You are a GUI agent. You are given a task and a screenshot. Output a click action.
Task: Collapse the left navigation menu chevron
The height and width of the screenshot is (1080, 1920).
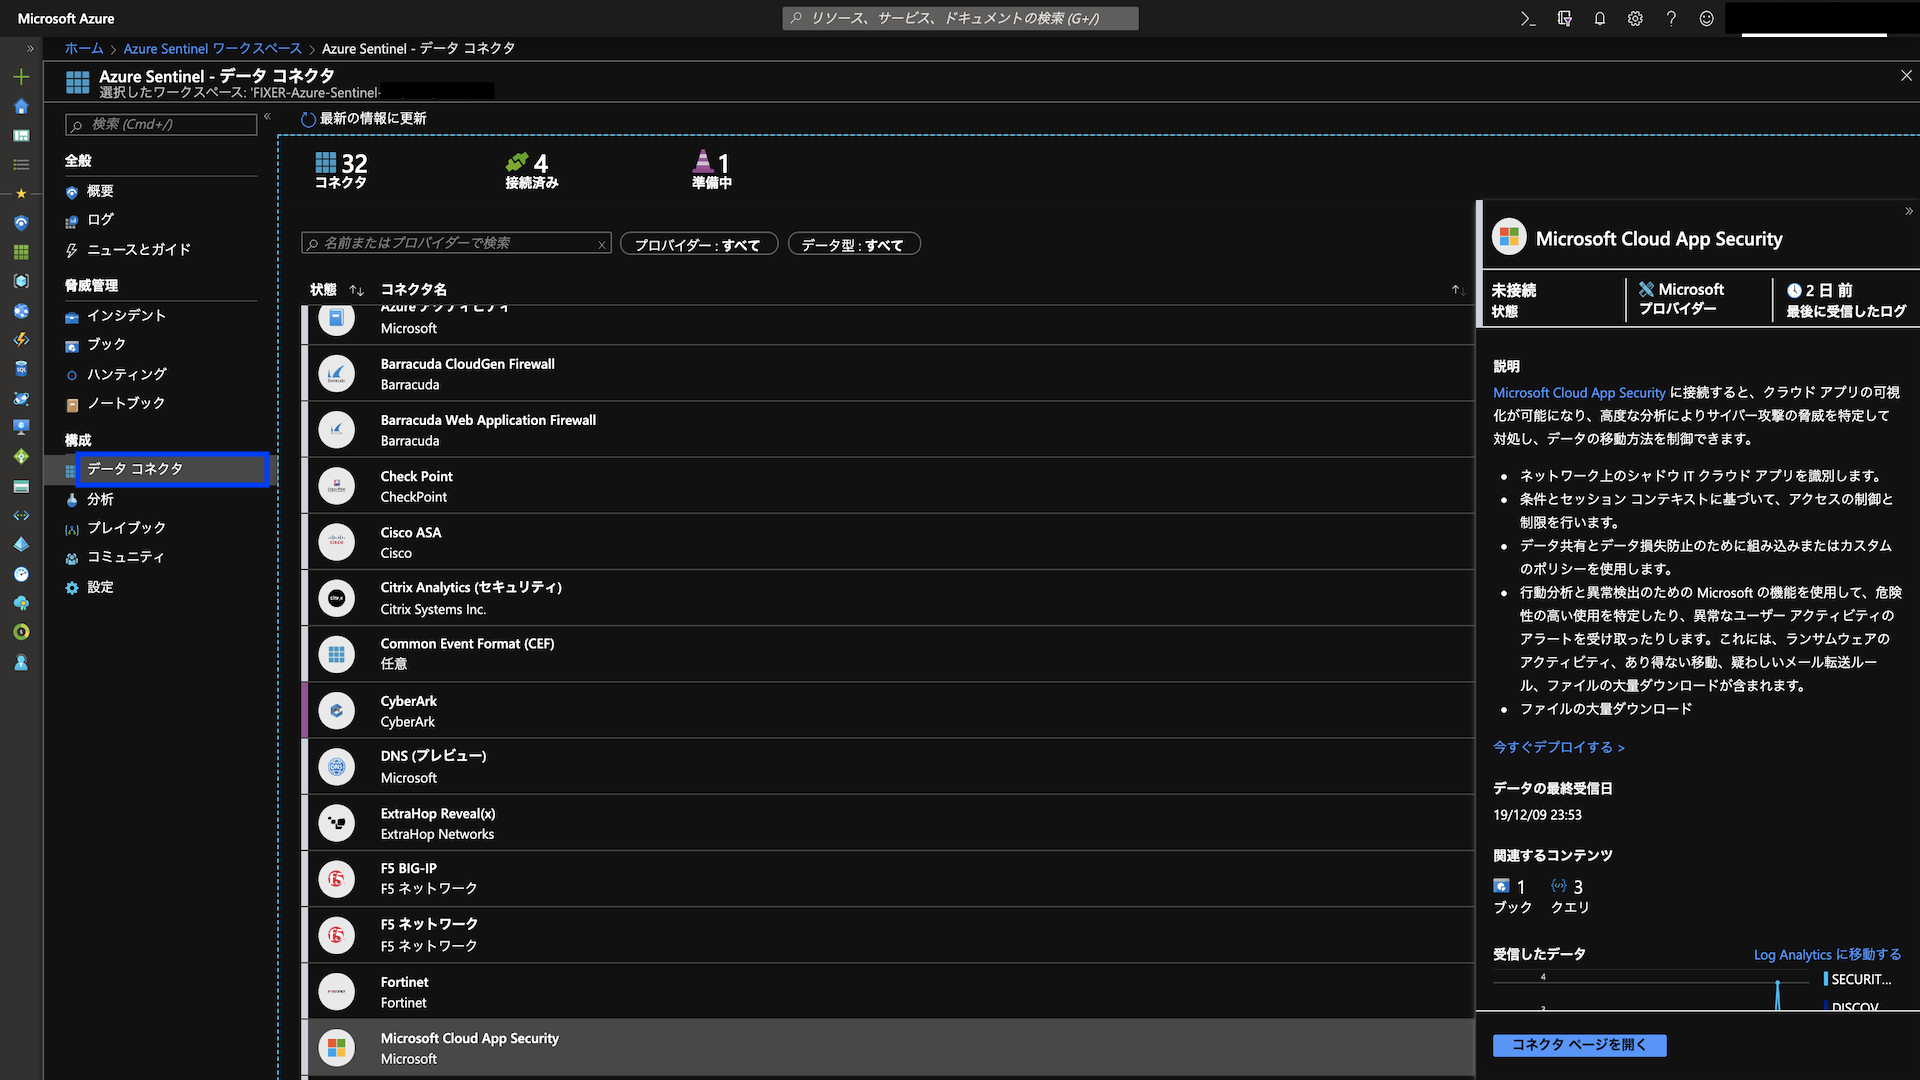[x=267, y=117]
